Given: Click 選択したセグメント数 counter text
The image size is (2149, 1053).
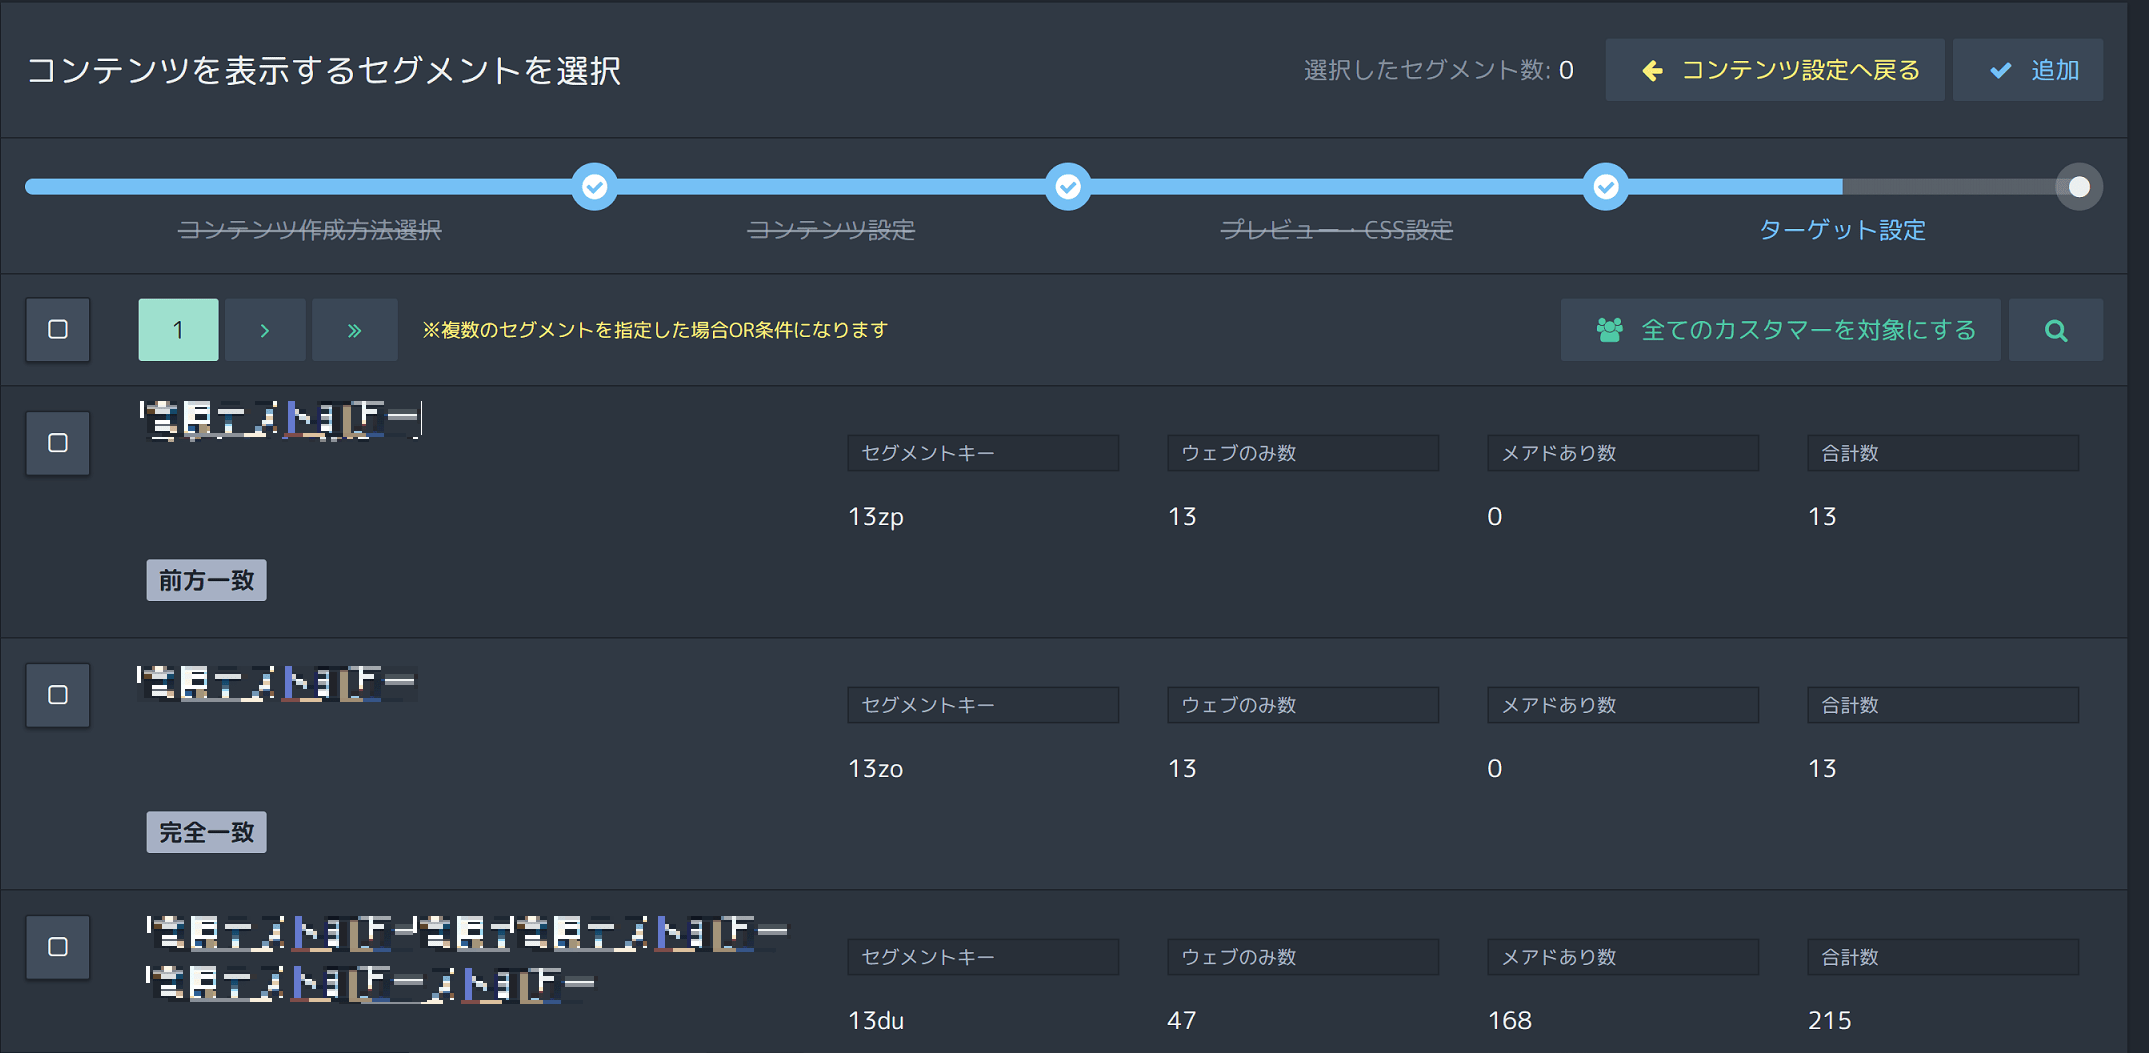Looking at the screenshot, I should (1438, 70).
